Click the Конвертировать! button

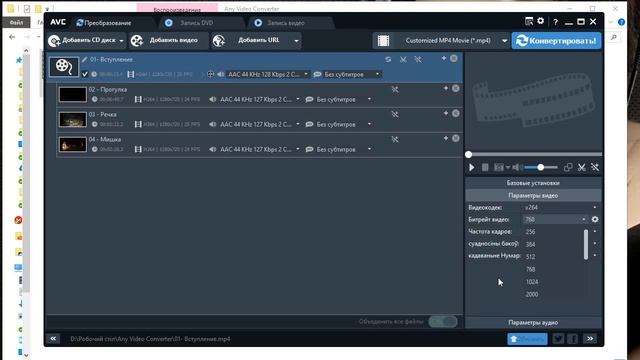pos(556,41)
